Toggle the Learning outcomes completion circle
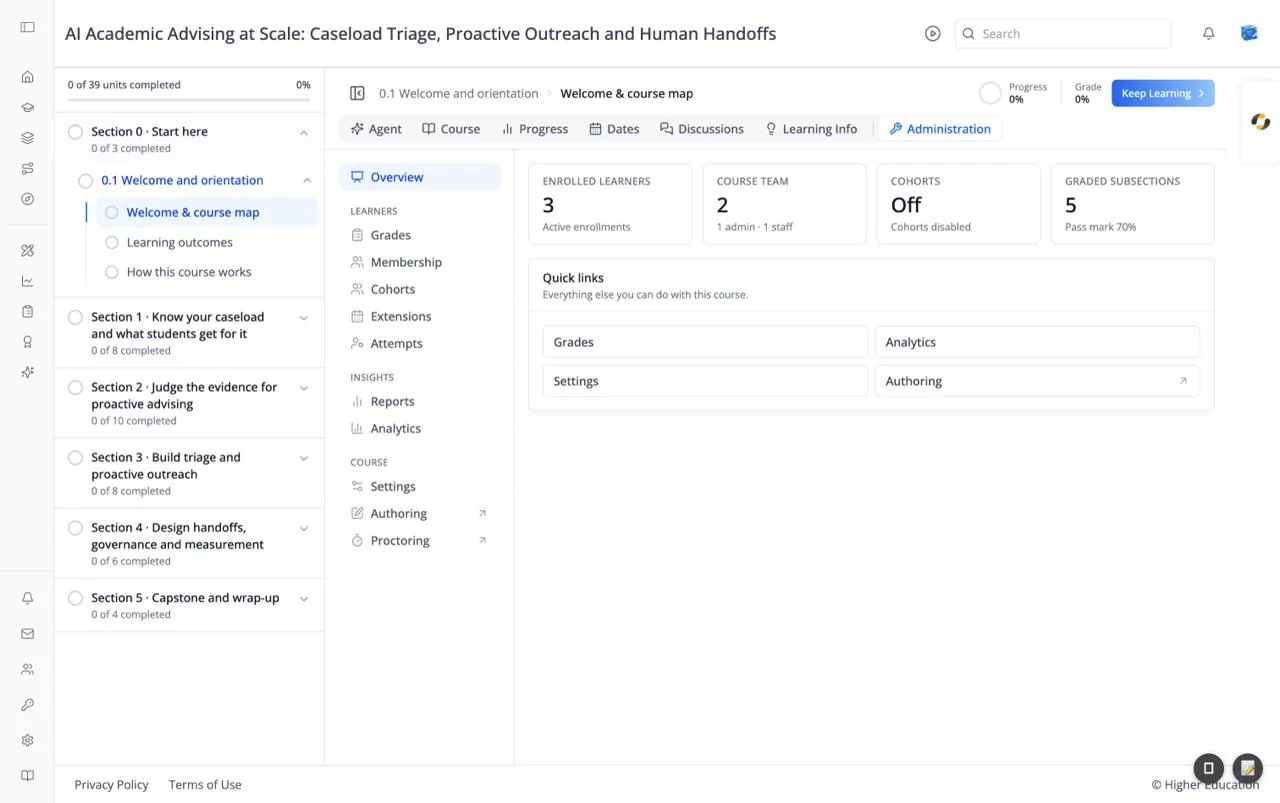This screenshot has width=1280, height=803. pyautogui.click(x=112, y=243)
